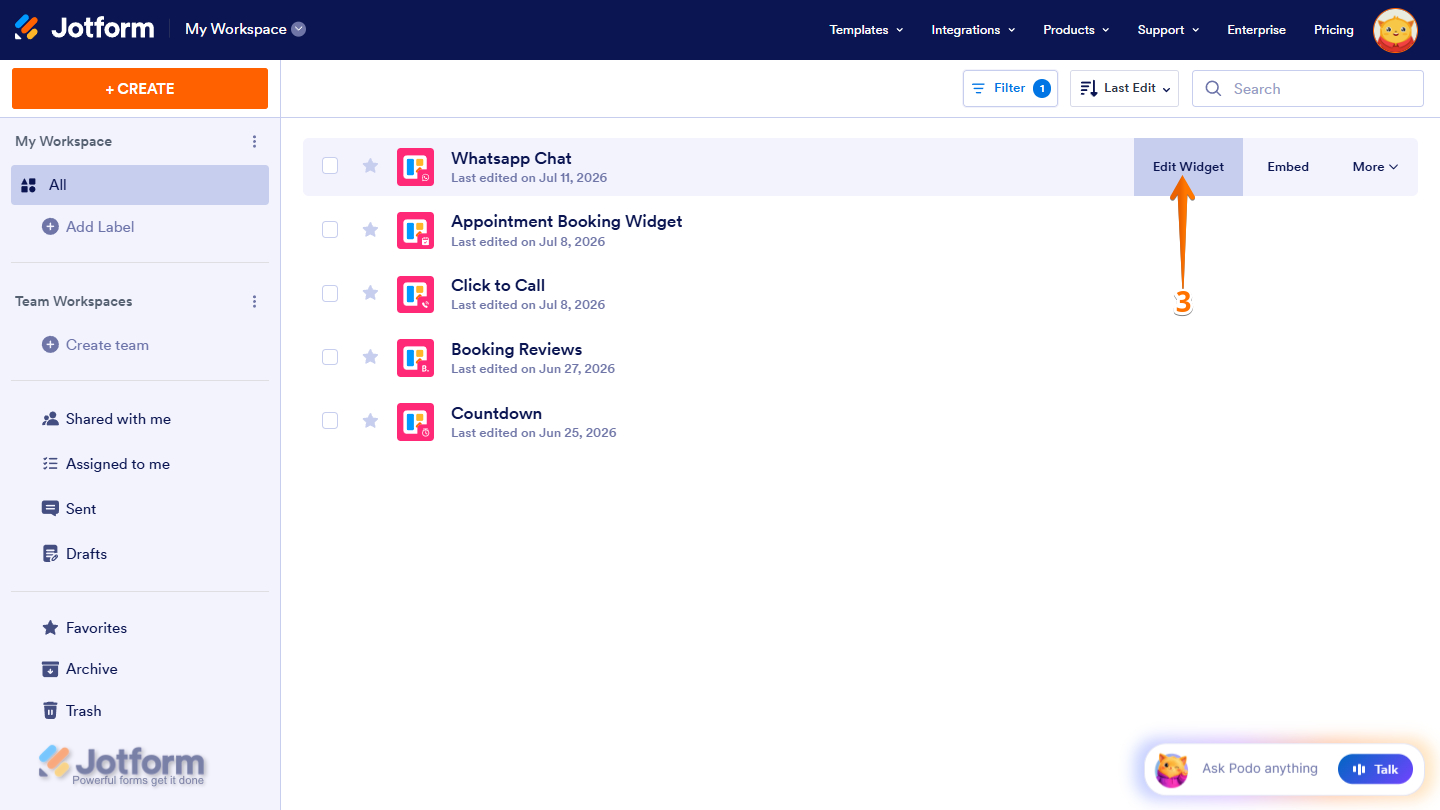The width and height of the screenshot is (1440, 810).
Task: Click the Ask Podo anything field
Action: click(x=1260, y=769)
